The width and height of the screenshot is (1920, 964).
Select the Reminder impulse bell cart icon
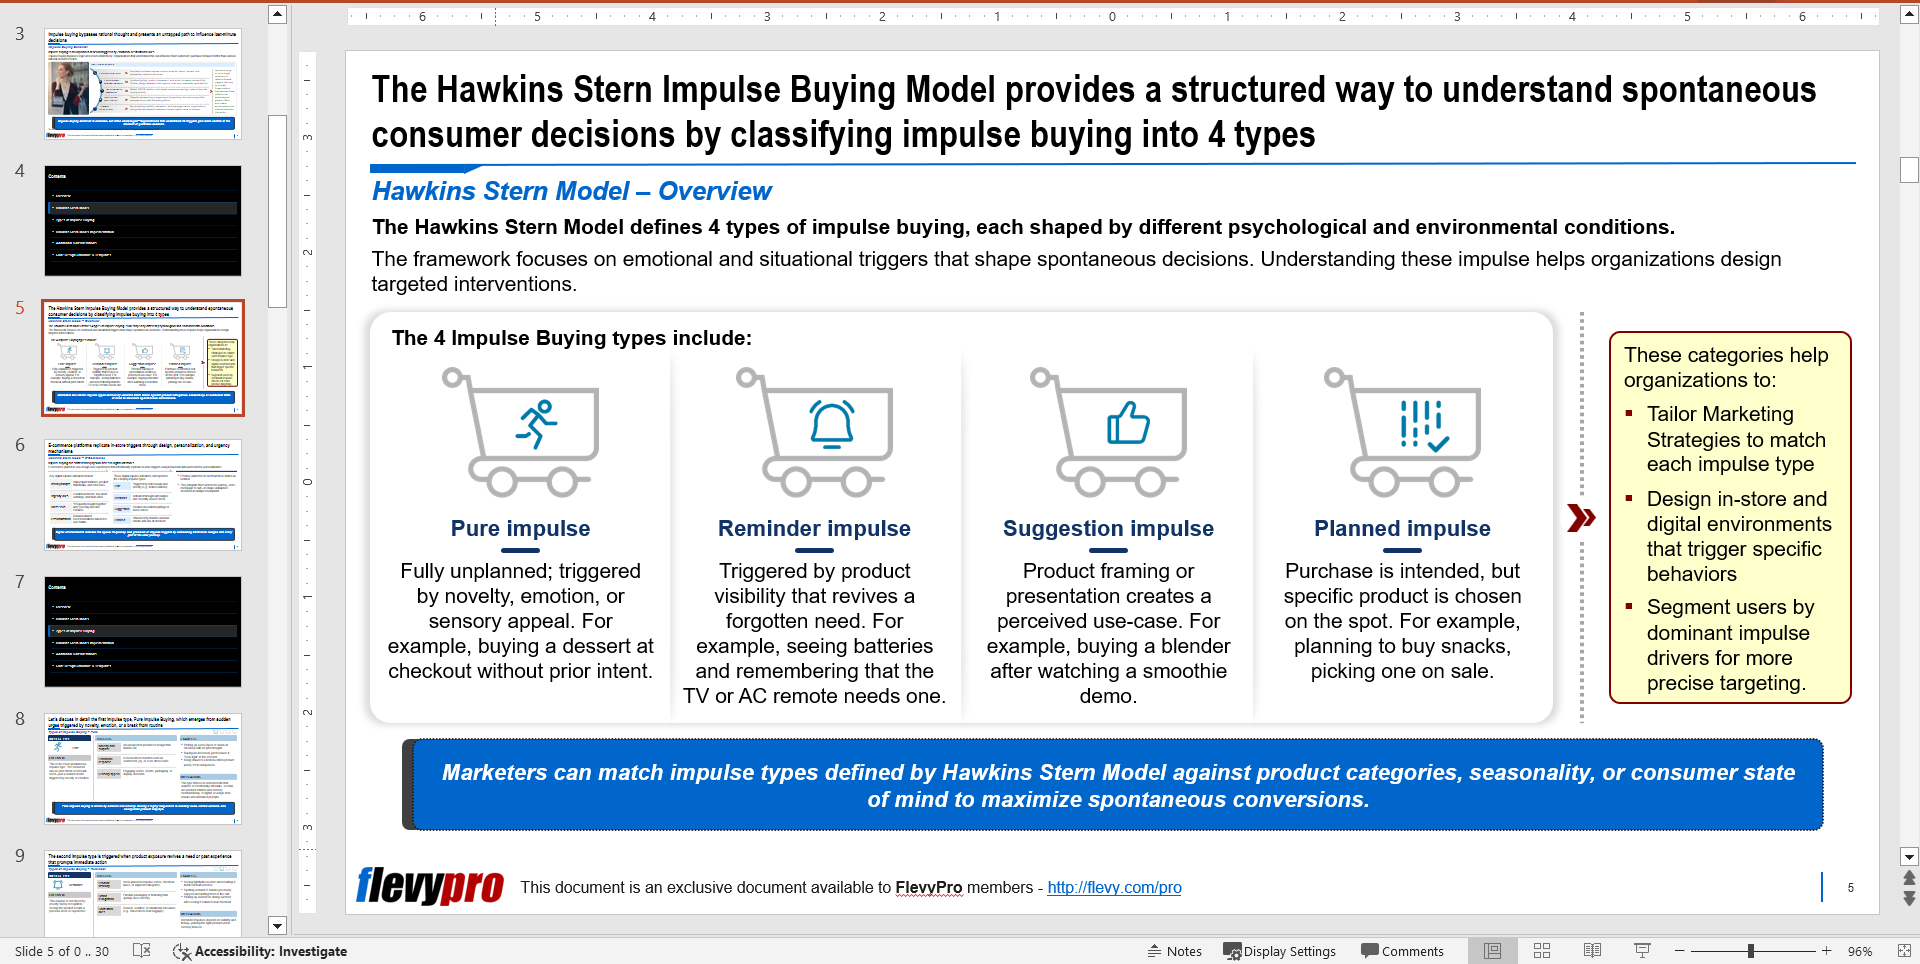pyautogui.click(x=814, y=432)
